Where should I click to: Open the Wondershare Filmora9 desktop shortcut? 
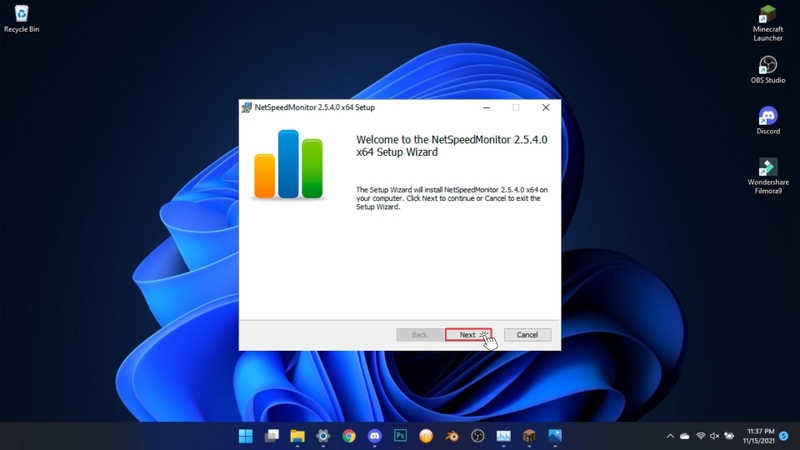click(x=768, y=176)
